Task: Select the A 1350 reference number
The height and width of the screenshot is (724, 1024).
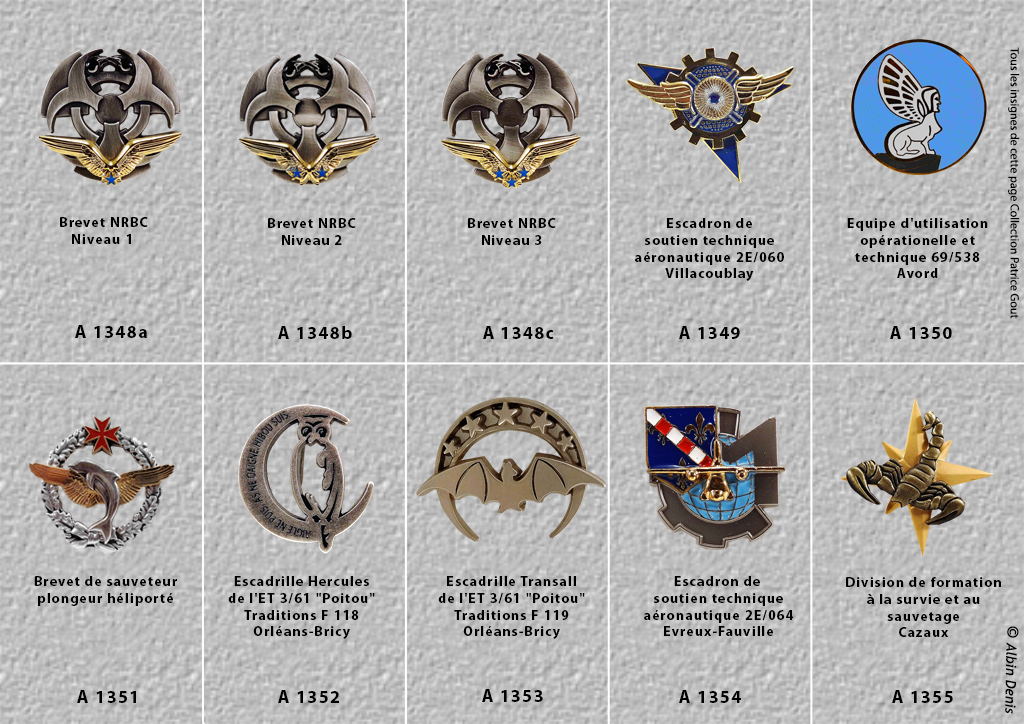Action: (x=921, y=333)
